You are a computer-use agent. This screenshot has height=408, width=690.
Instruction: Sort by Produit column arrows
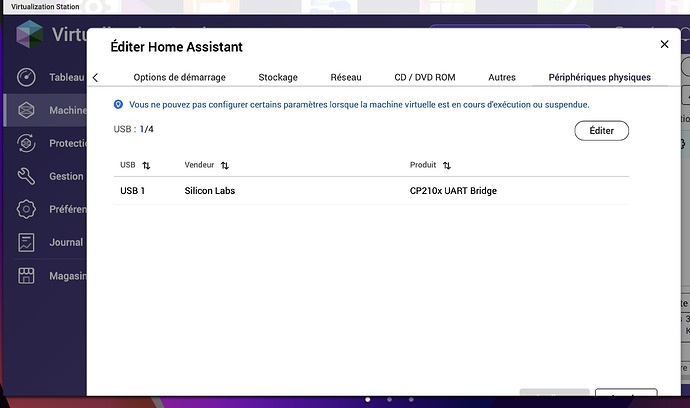tap(447, 165)
